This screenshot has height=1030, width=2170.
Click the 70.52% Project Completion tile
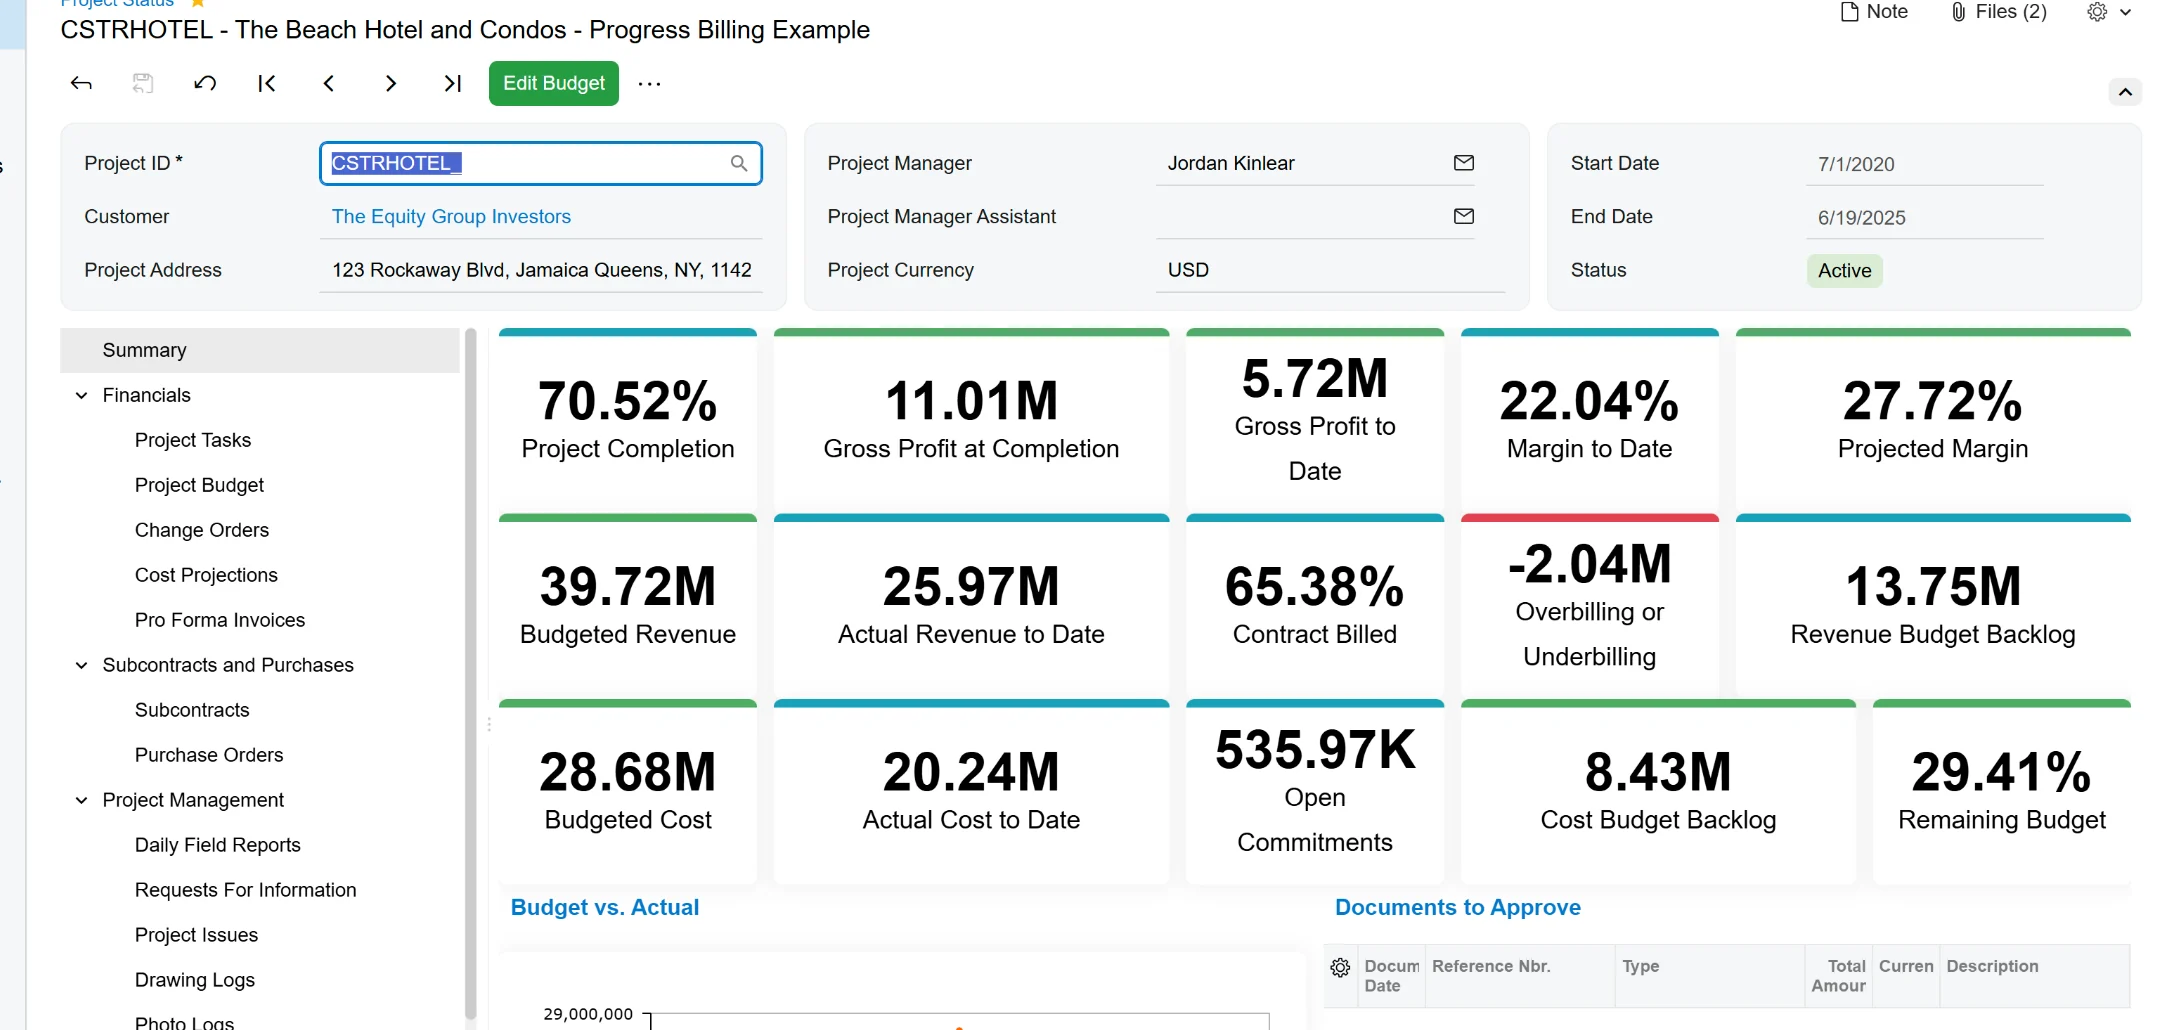pos(628,419)
